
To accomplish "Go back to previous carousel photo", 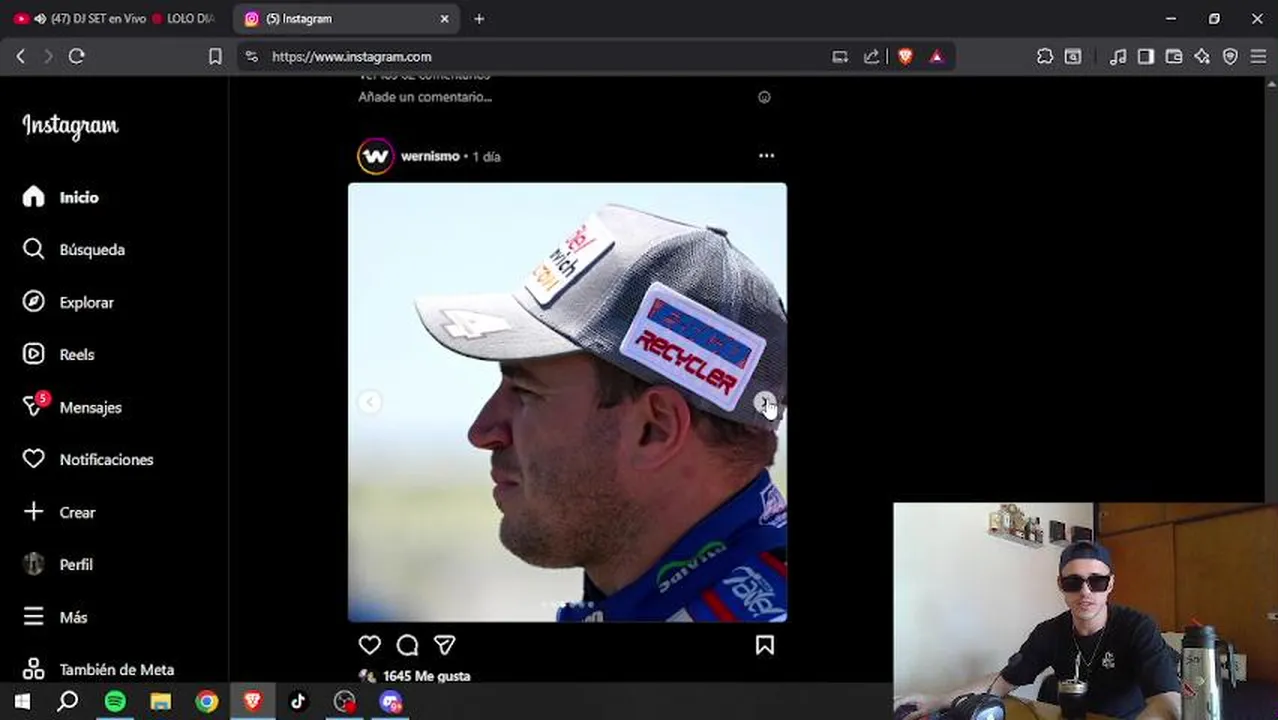I will click(x=370, y=402).
